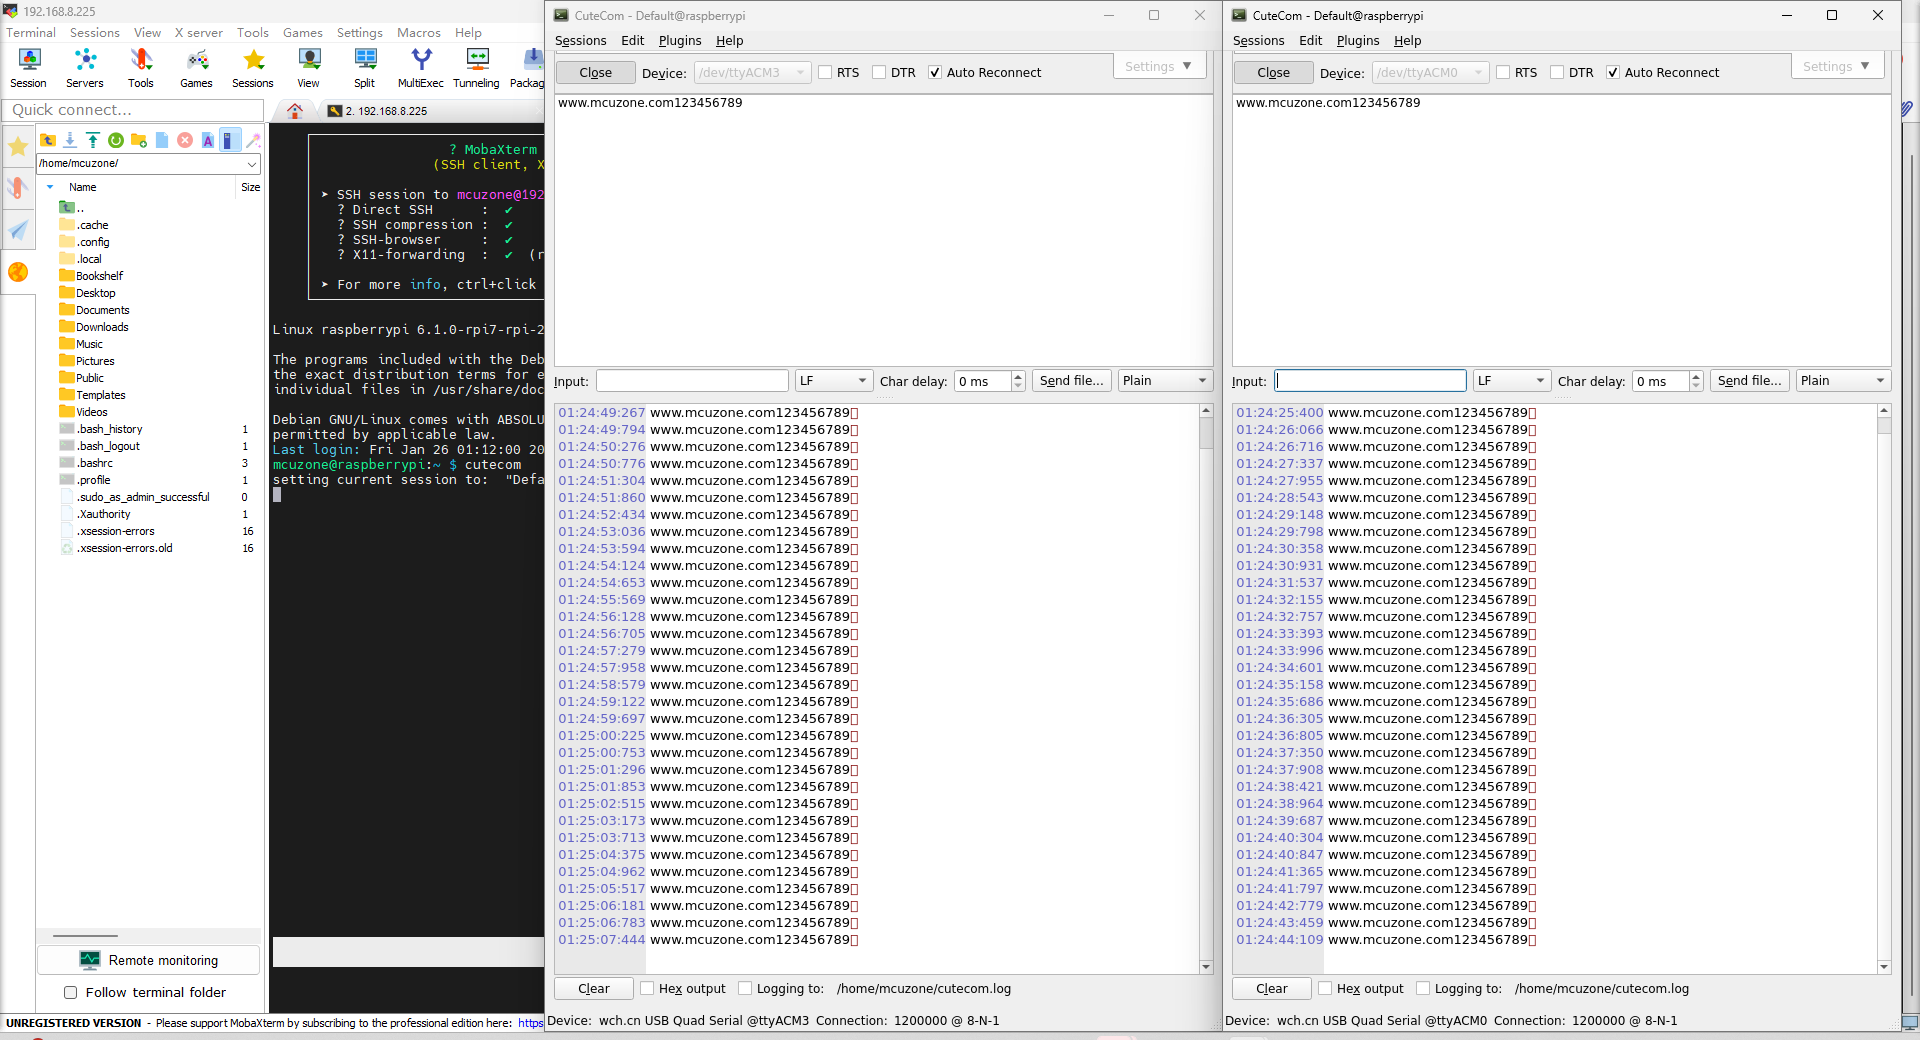Check the Follow terminal folder box

70,992
